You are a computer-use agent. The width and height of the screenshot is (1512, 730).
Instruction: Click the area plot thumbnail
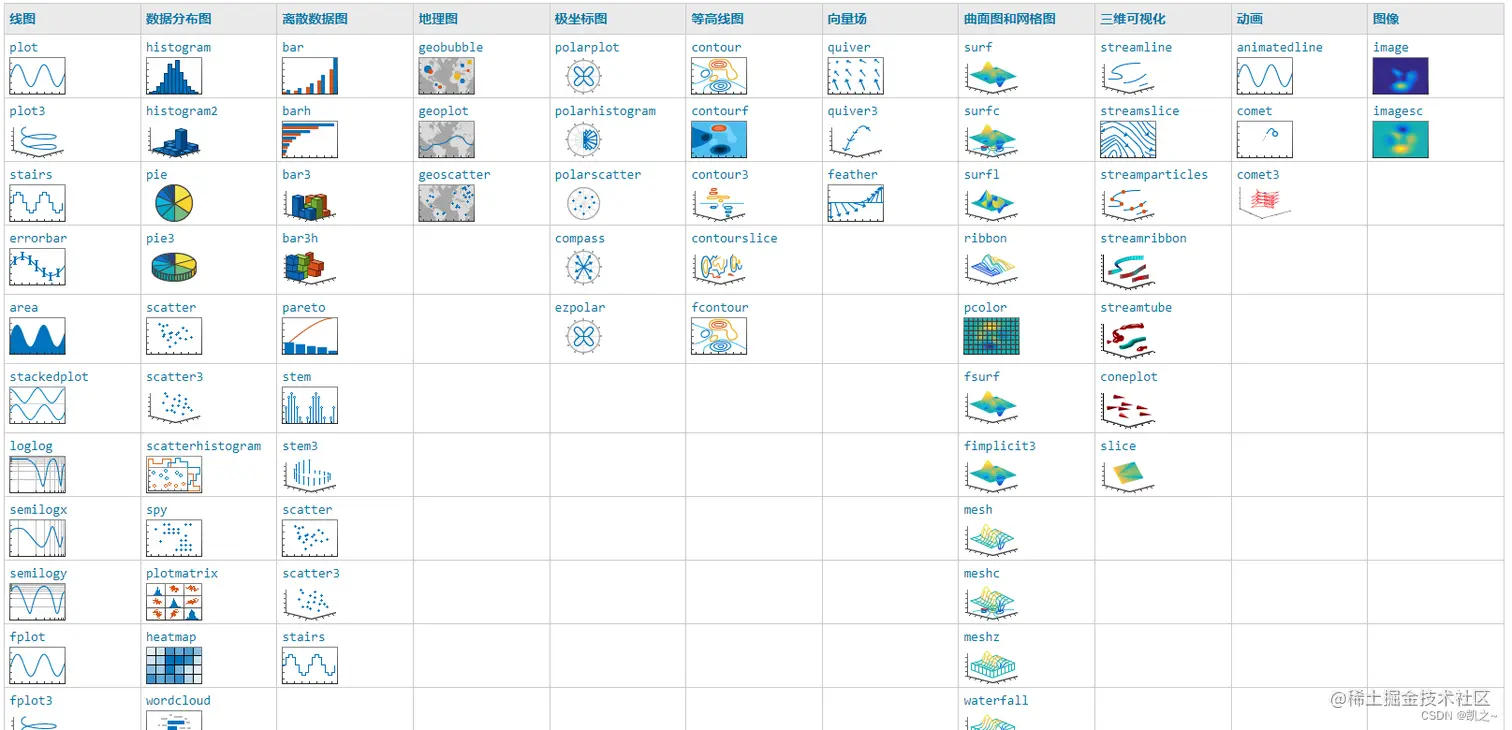tap(37, 336)
